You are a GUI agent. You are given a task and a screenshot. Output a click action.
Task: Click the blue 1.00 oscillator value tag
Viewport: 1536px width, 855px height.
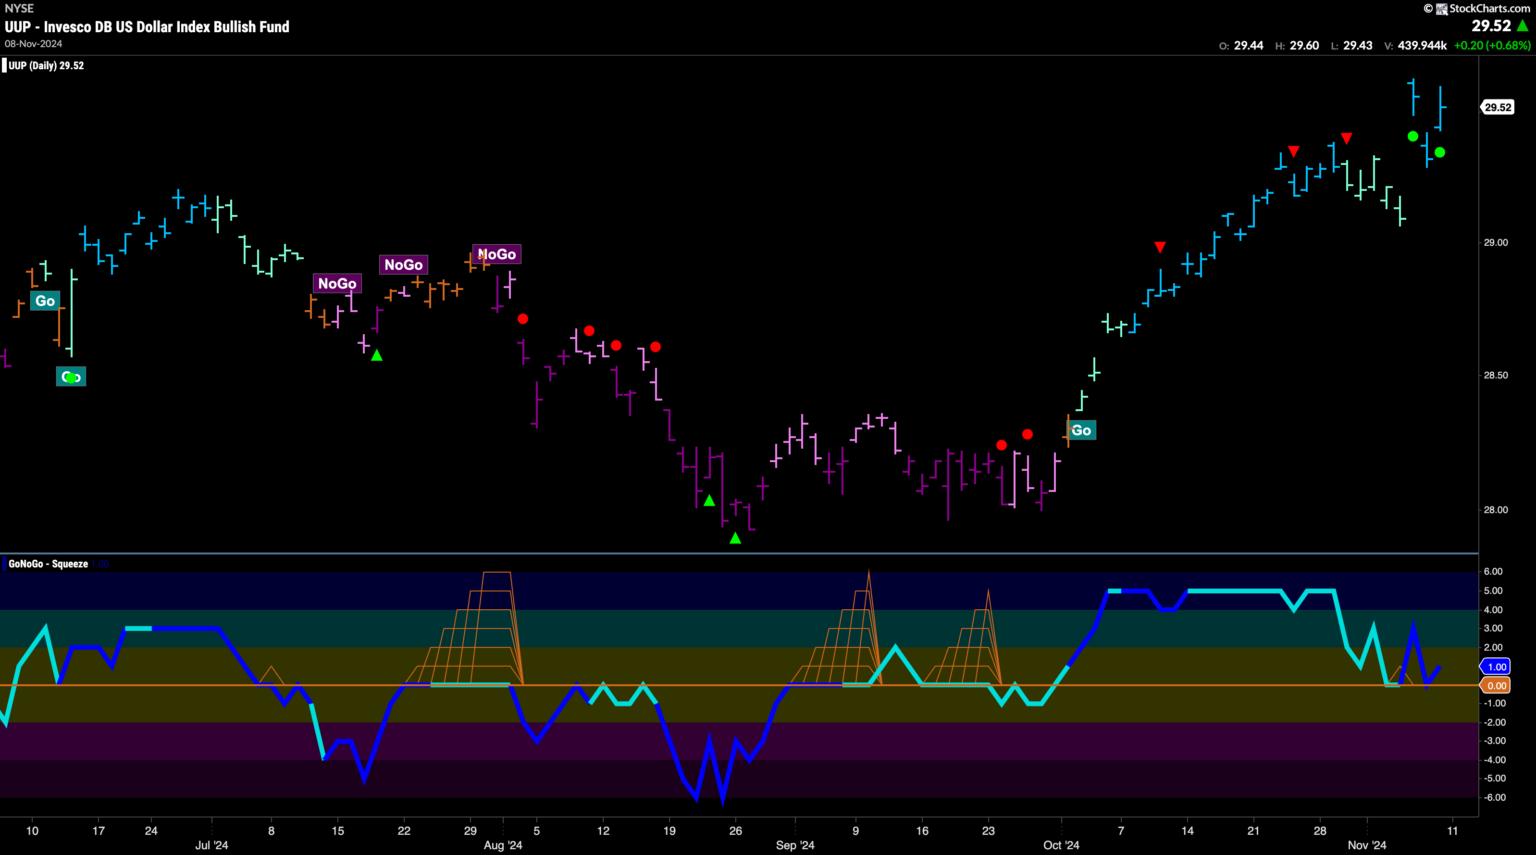1497,667
